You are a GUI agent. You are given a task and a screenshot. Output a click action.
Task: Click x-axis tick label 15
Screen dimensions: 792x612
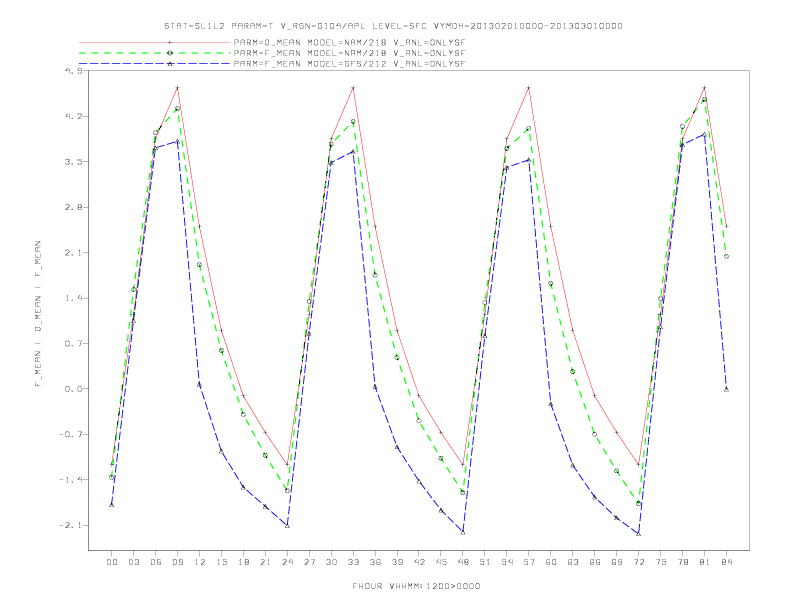(x=221, y=562)
